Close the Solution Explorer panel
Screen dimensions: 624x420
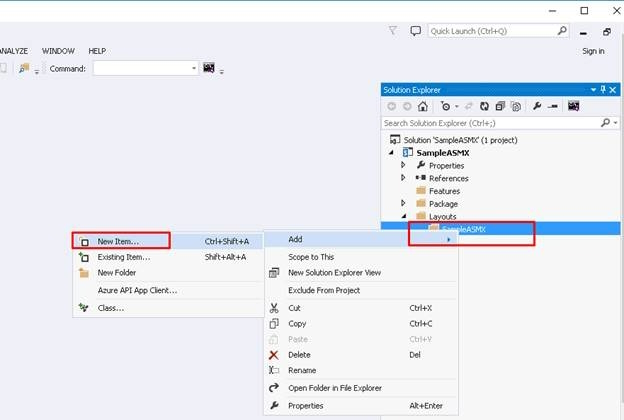click(613, 90)
